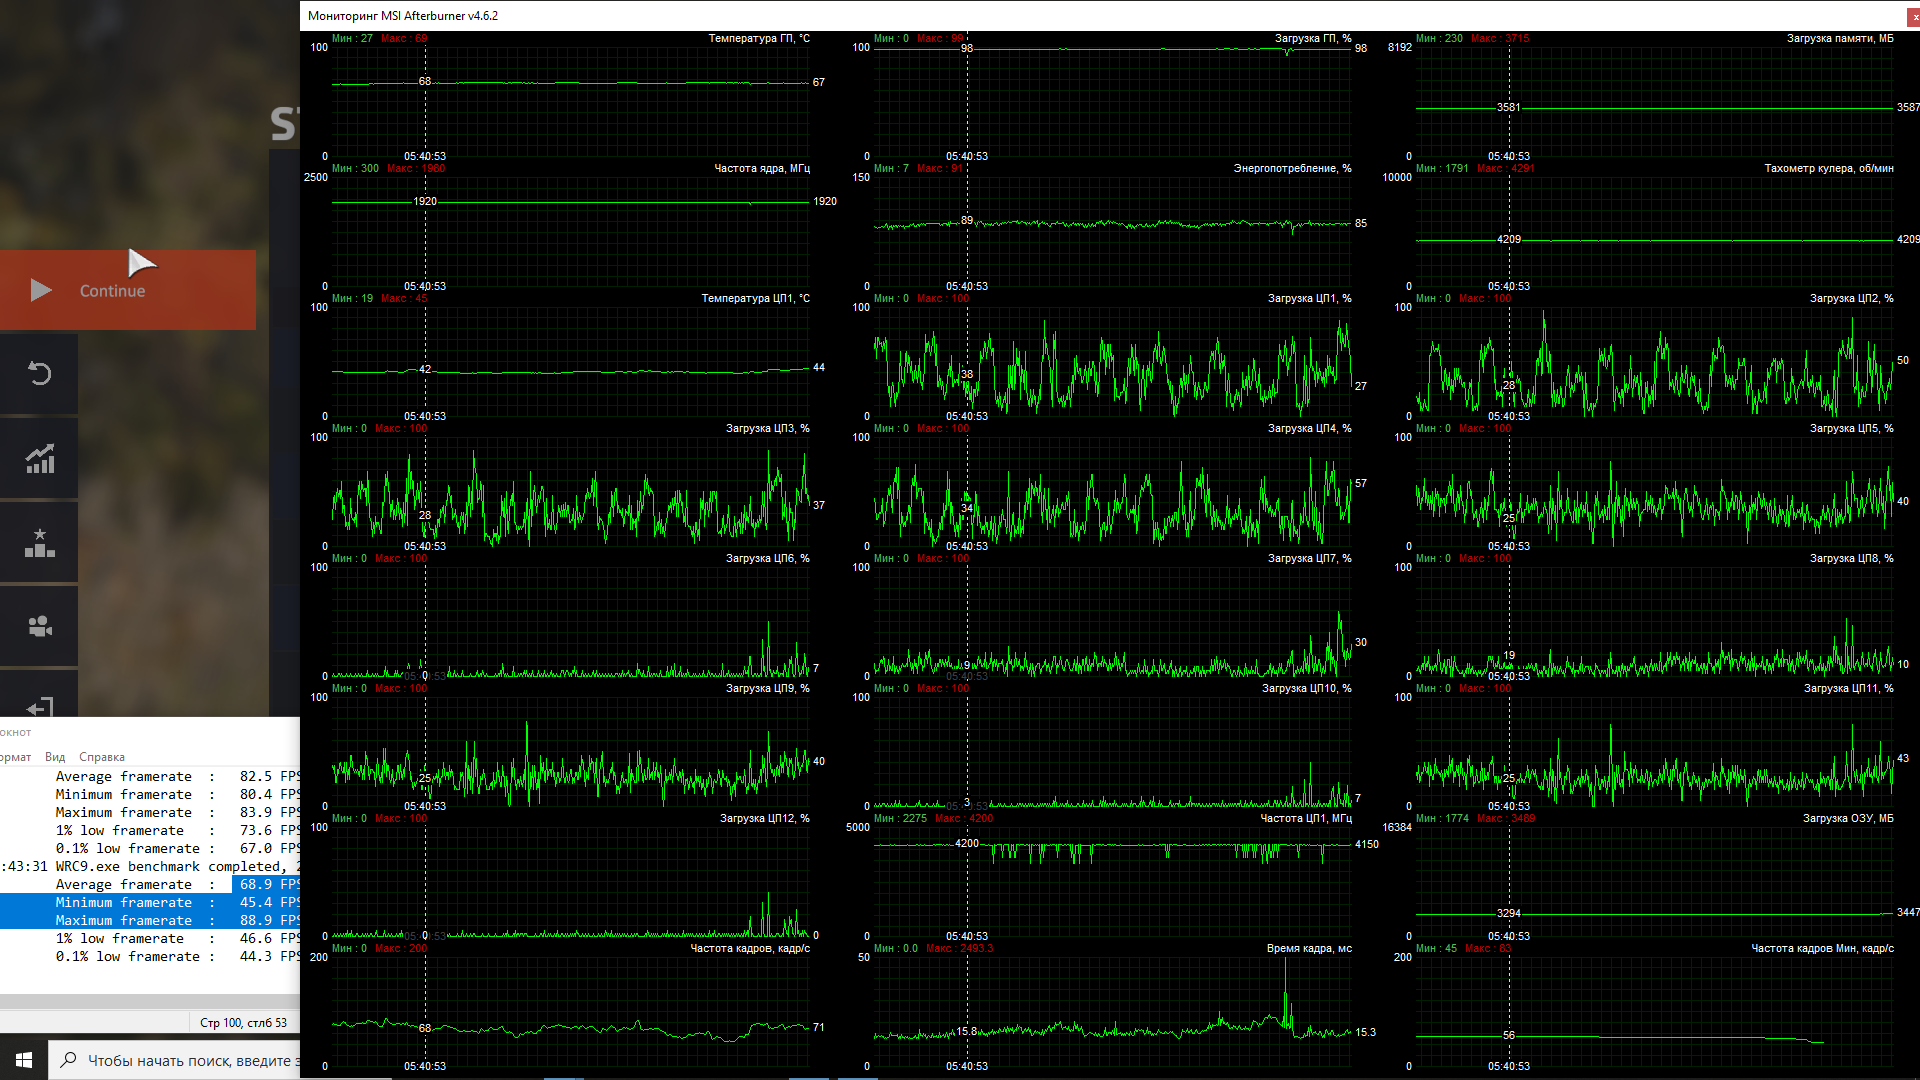Click the Notepad horizontal scrollbar
1920x1080 pixels.
click(150, 1001)
